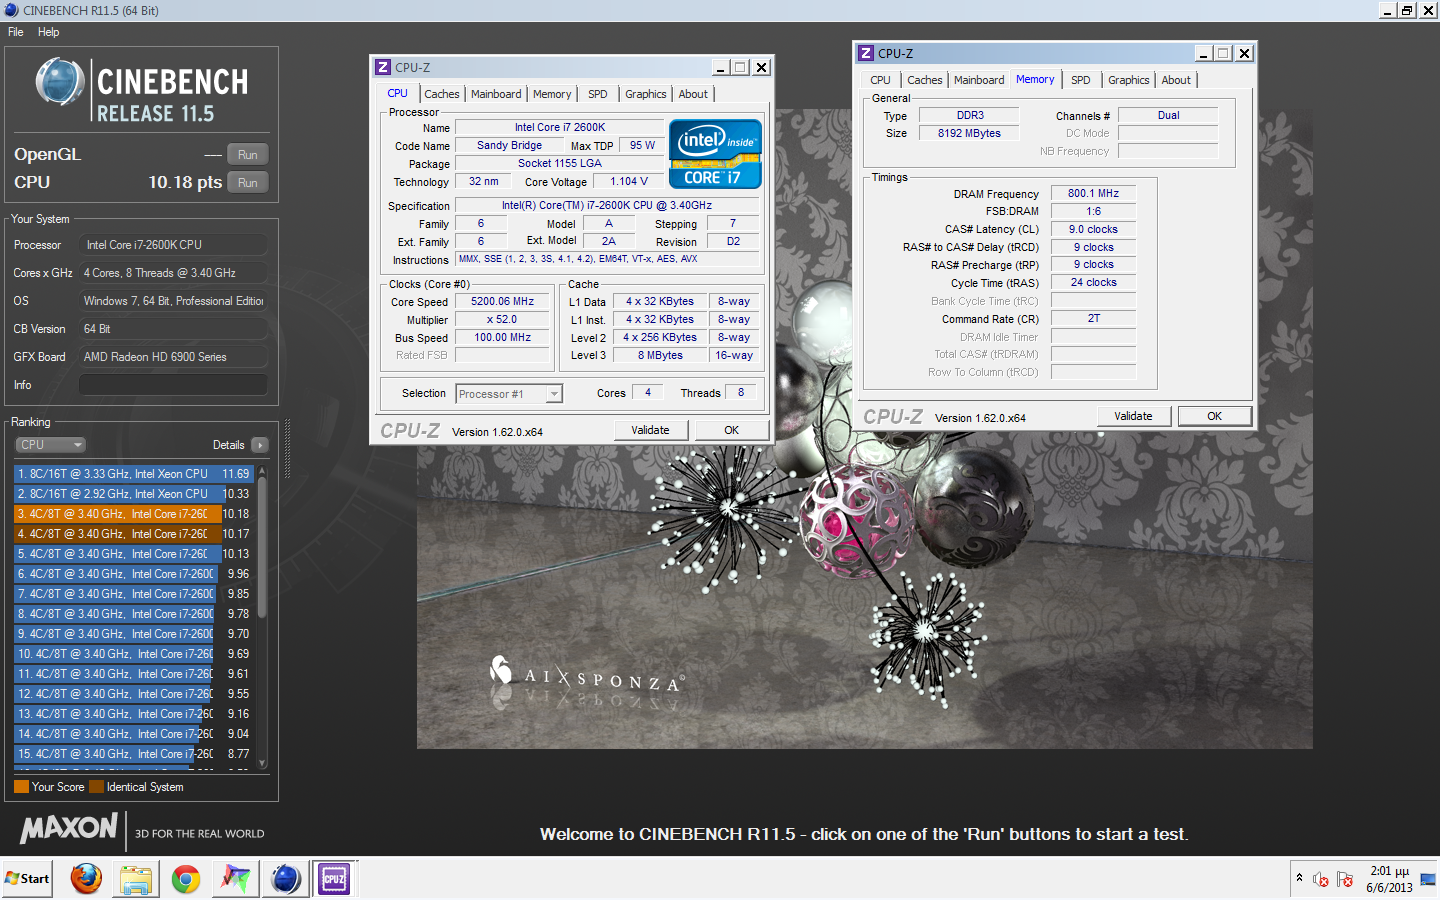1440x901 pixels.
Task: Open SPD tab in left CPU-Z window
Action: pos(598,94)
